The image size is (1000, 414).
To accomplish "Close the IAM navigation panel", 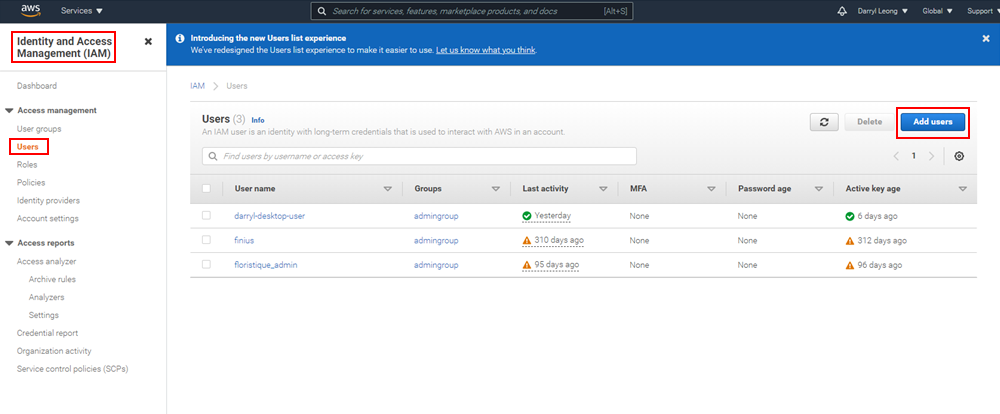I will point(148,41).
